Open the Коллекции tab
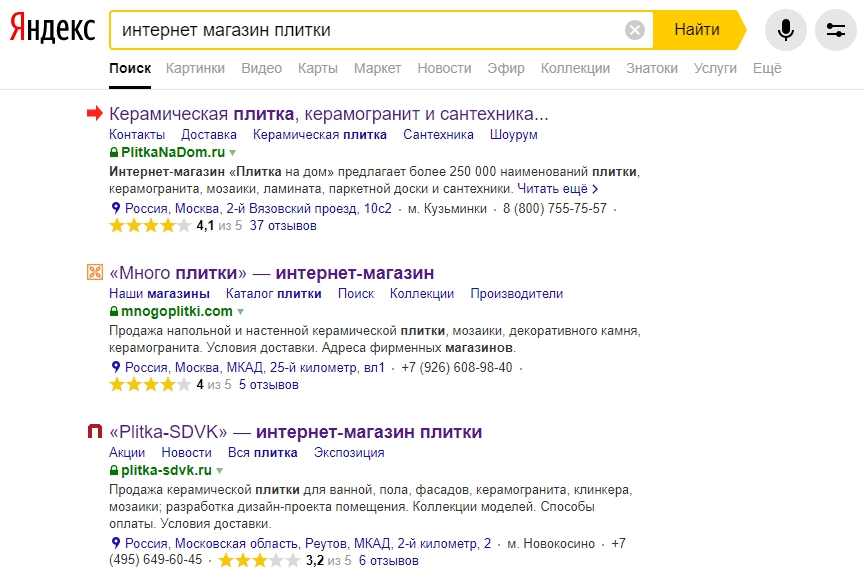The image size is (864, 582). [x=575, y=68]
